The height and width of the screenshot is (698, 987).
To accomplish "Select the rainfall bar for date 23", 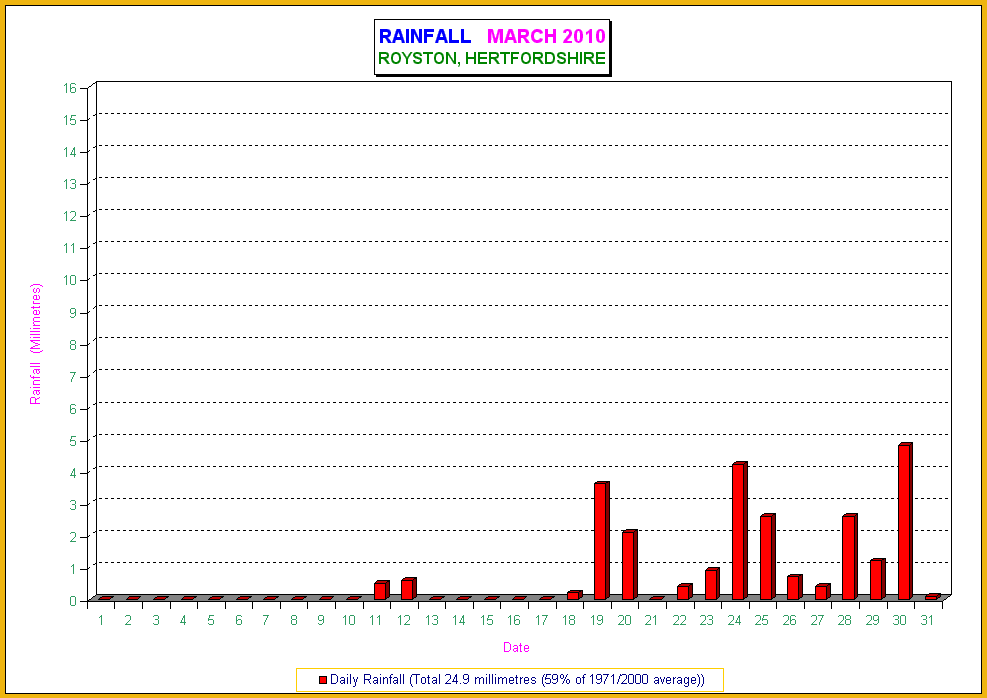I will (712, 583).
